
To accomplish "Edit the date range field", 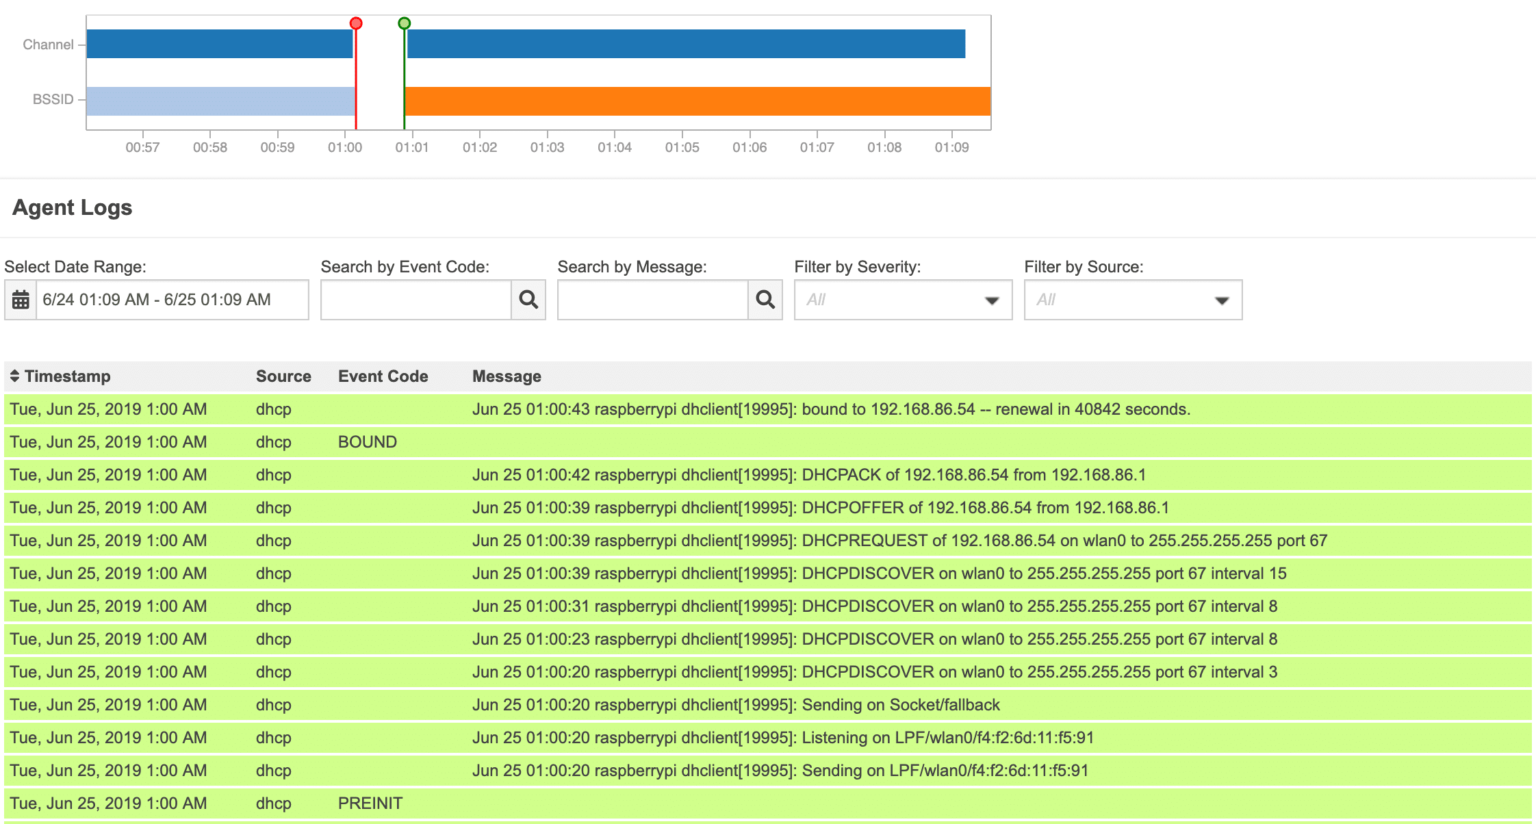I will (172, 300).
